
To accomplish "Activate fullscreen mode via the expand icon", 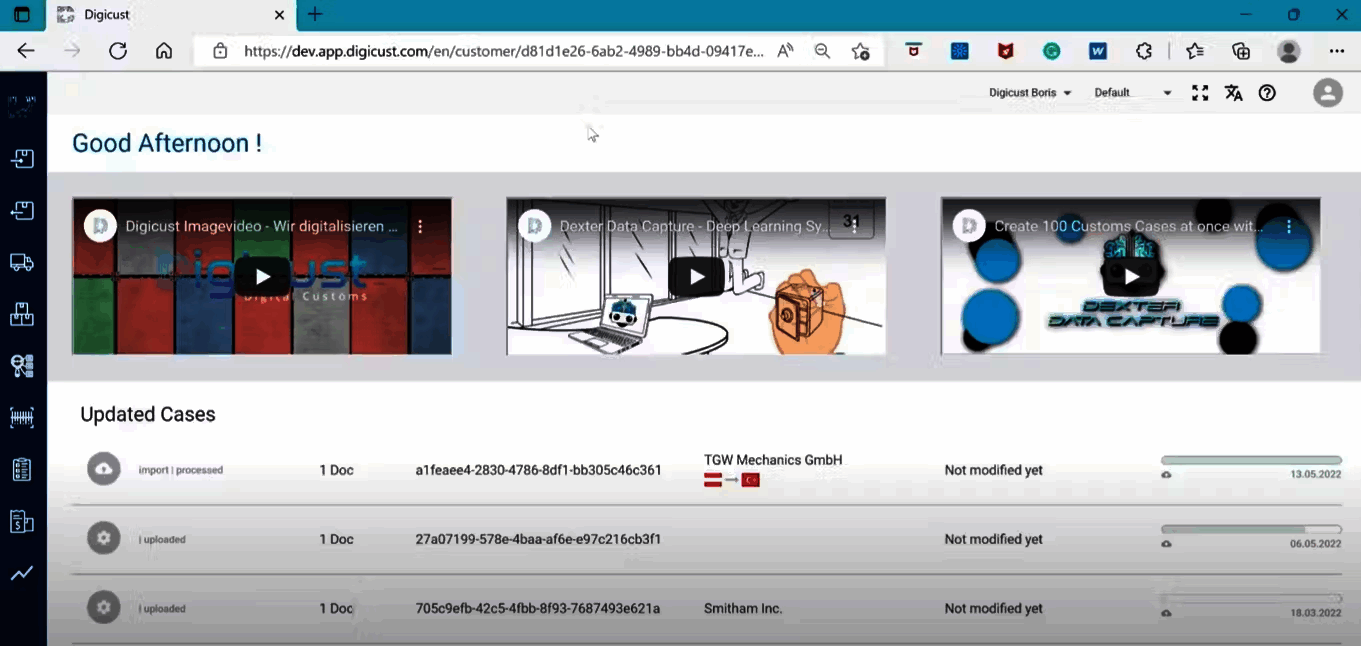I will tap(1199, 92).
